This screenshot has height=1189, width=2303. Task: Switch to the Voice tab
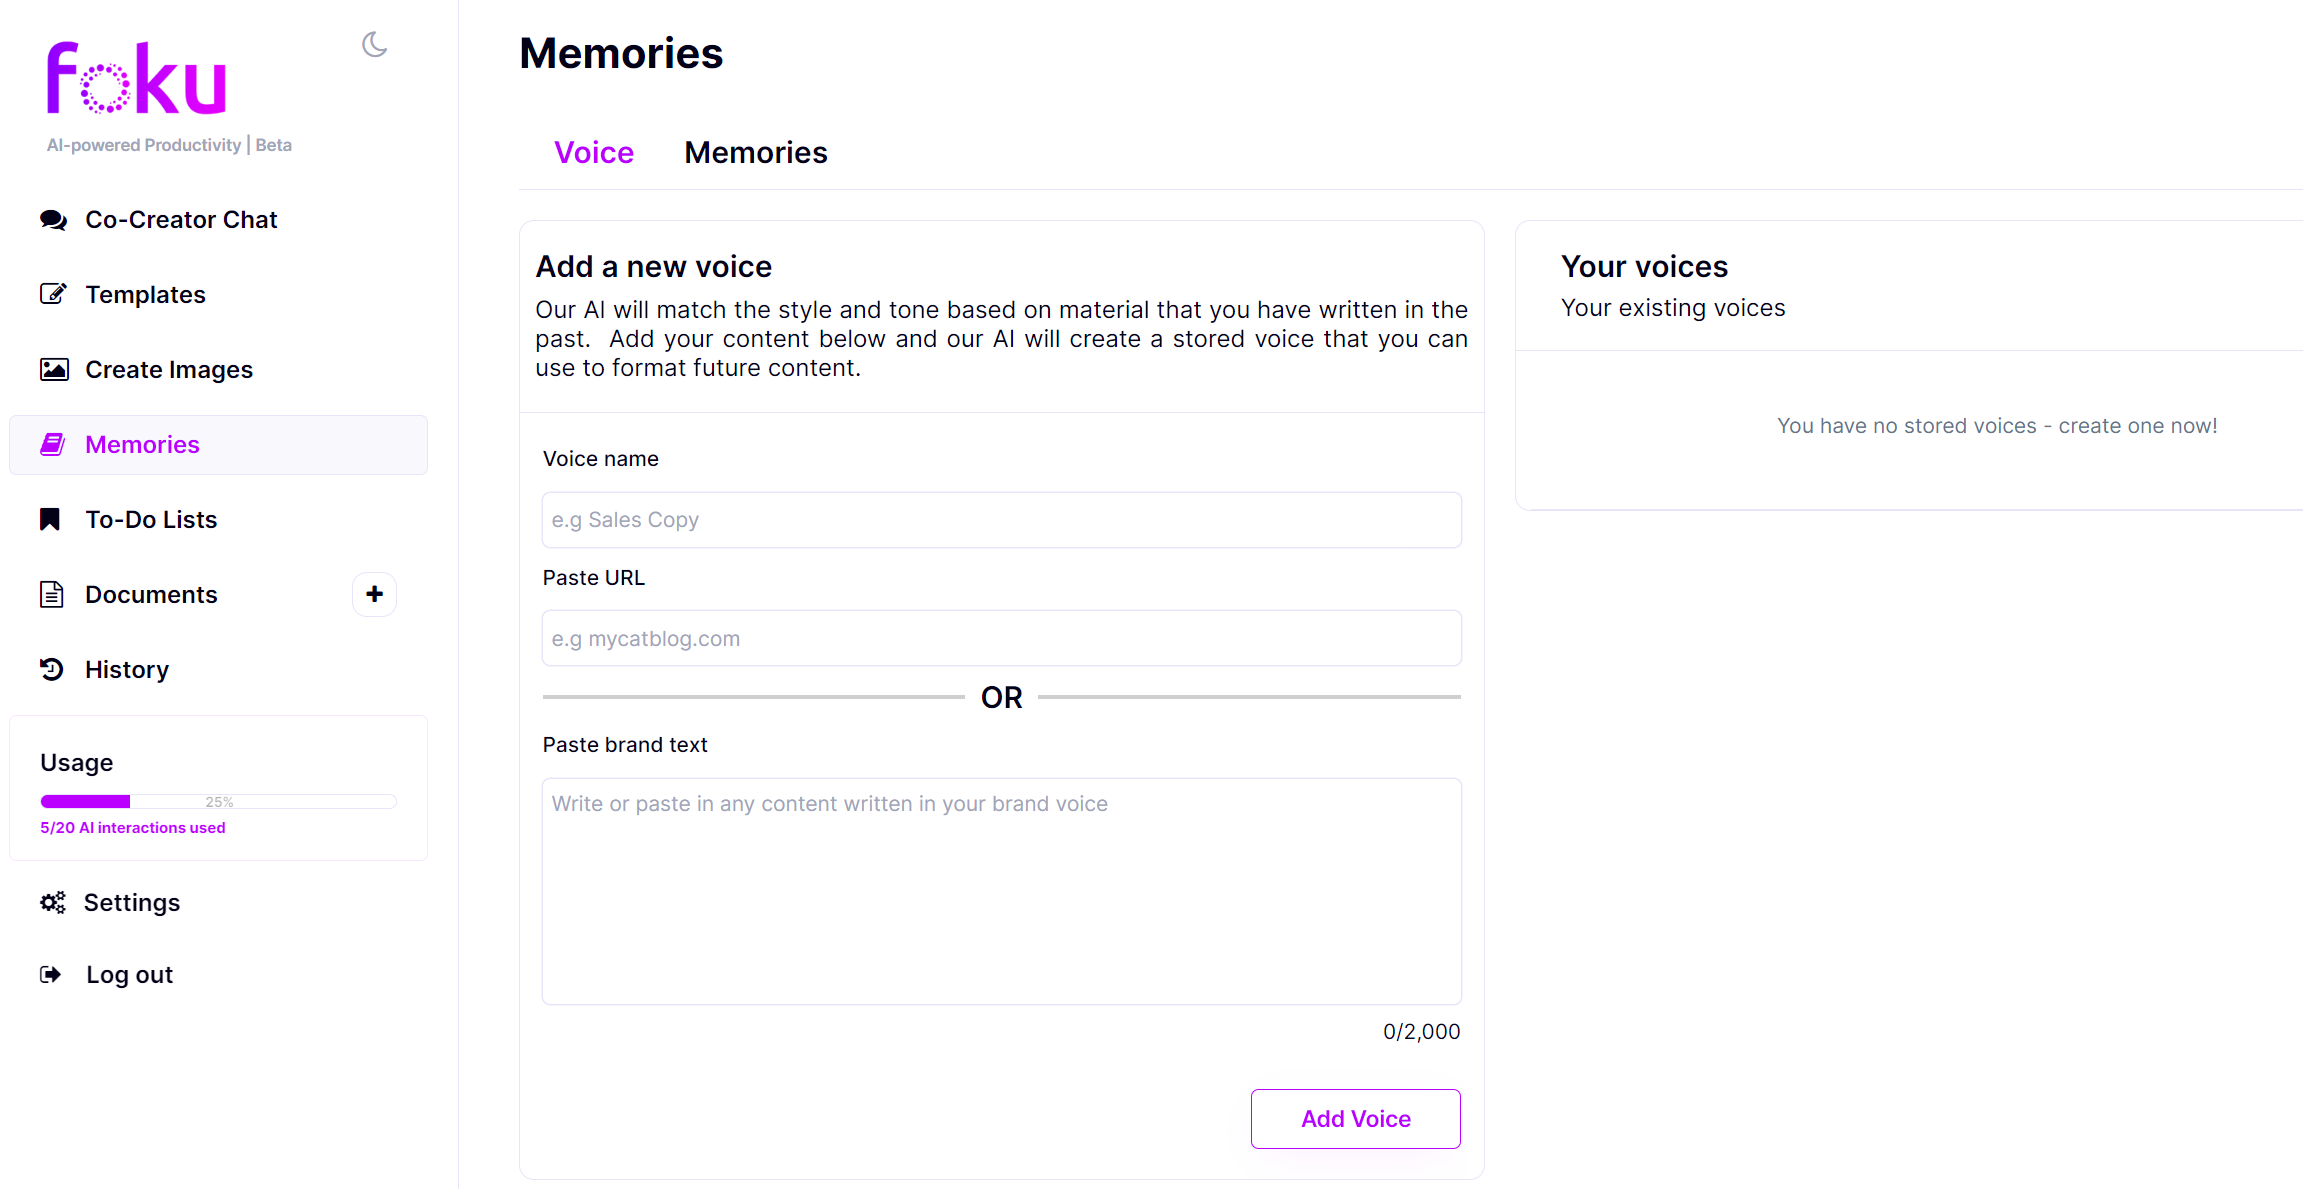(594, 152)
